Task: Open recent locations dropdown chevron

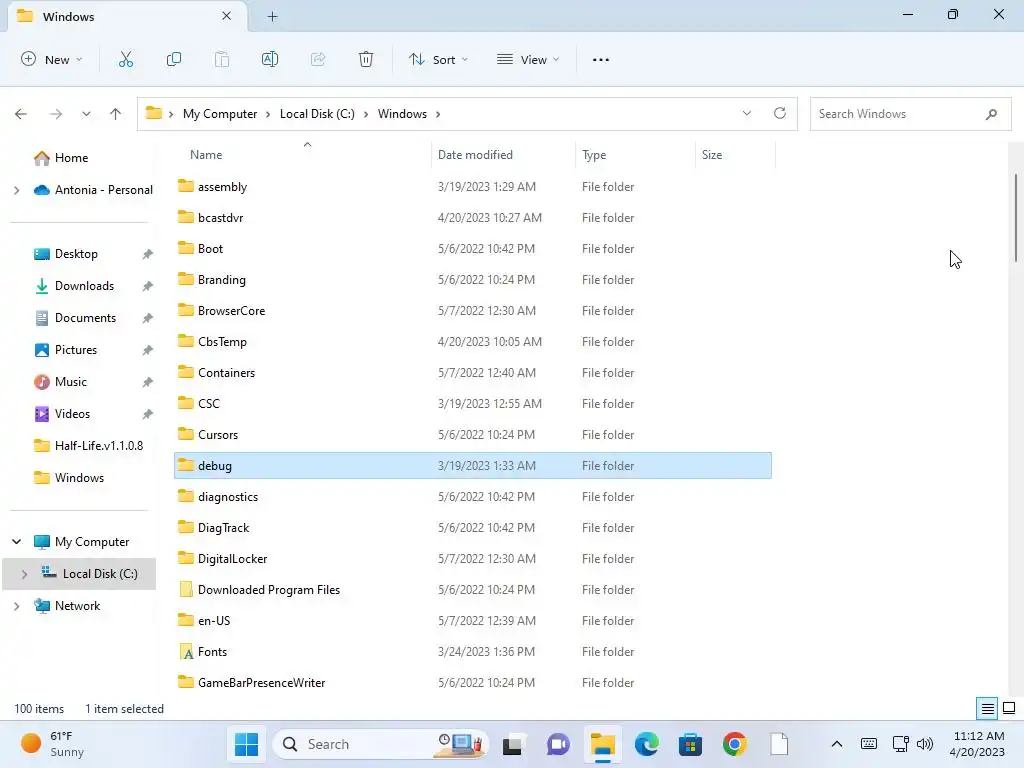Action: 86,114
